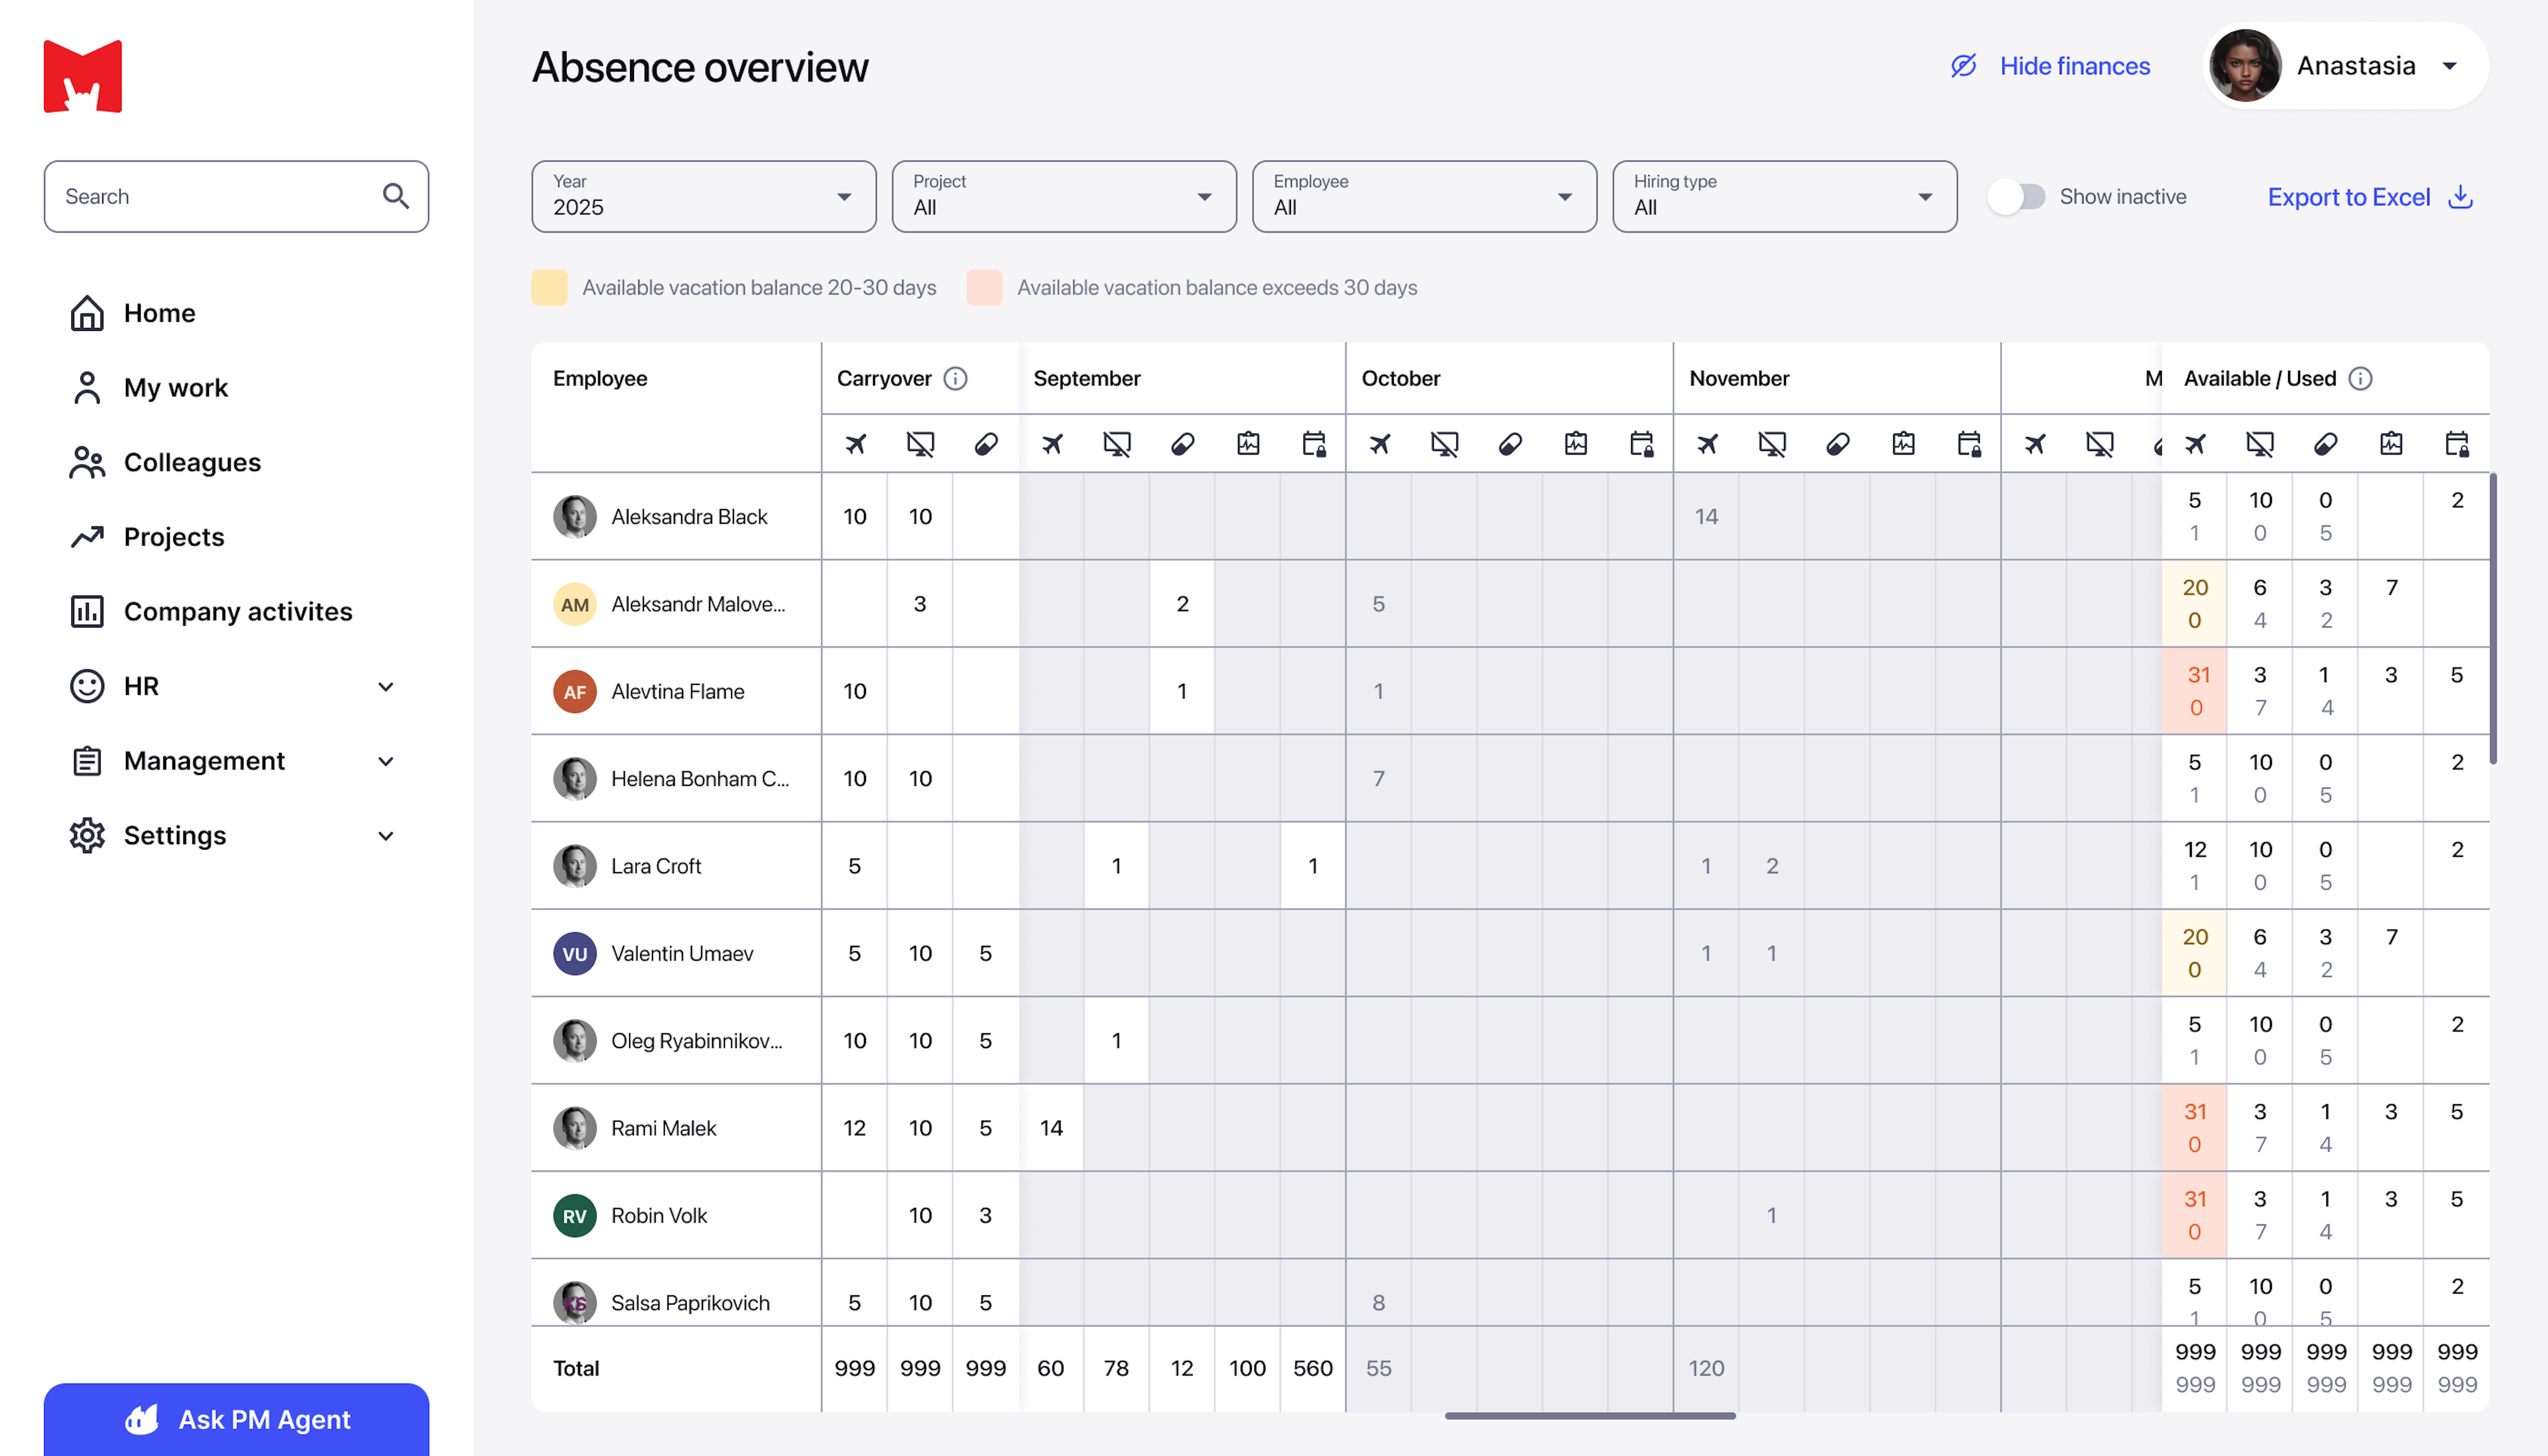Toggle the Show inactive switch
The height and width of the screenshot is (1456, 2548).
[2016, 197]
